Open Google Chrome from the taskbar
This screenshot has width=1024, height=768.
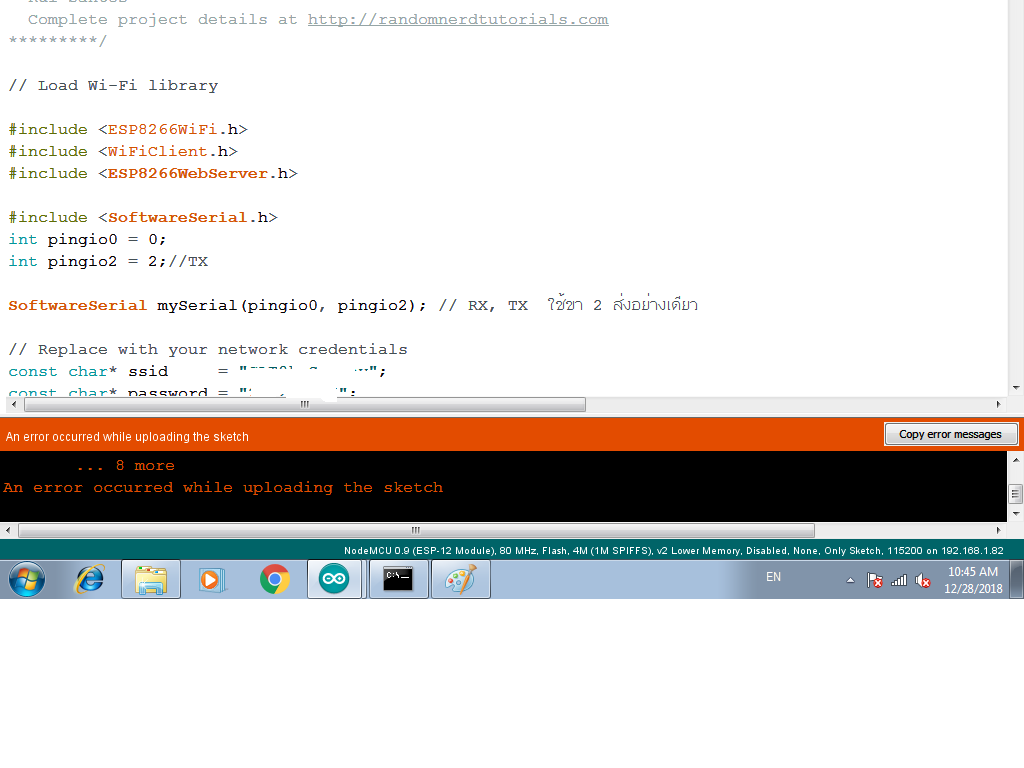point(274,579)
